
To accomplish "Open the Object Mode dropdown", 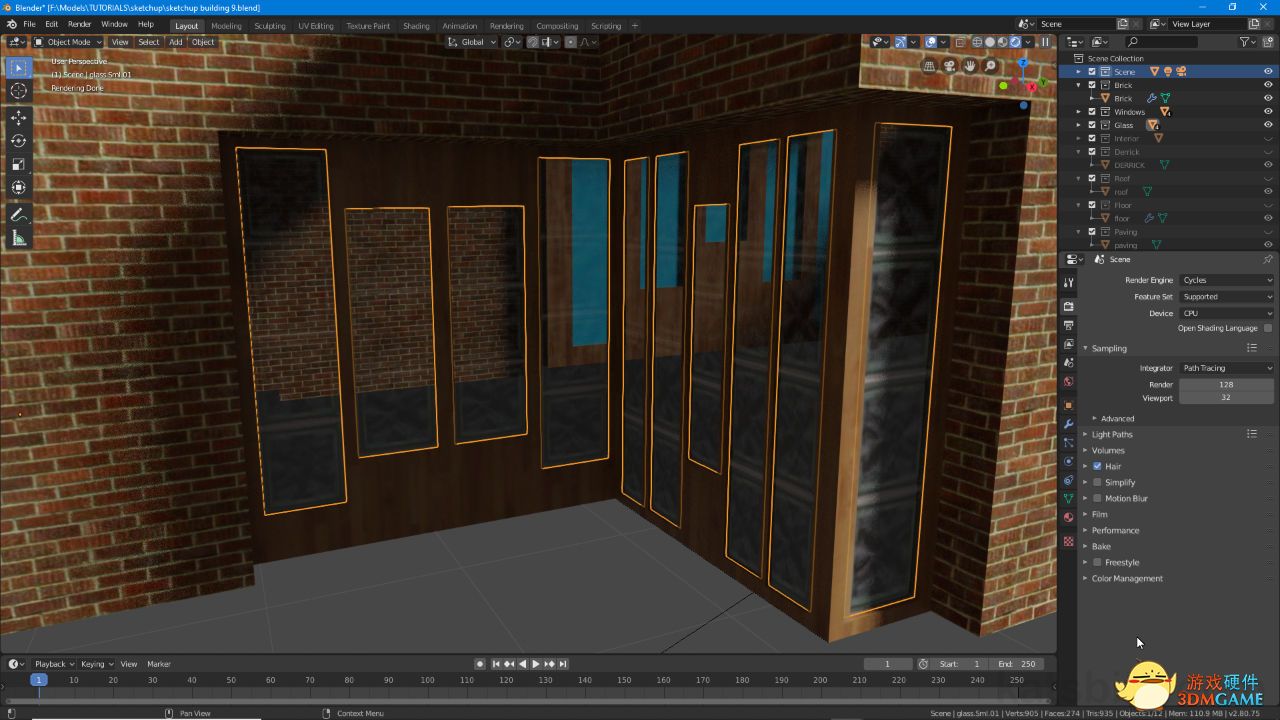I will click(x=68, y=42).
